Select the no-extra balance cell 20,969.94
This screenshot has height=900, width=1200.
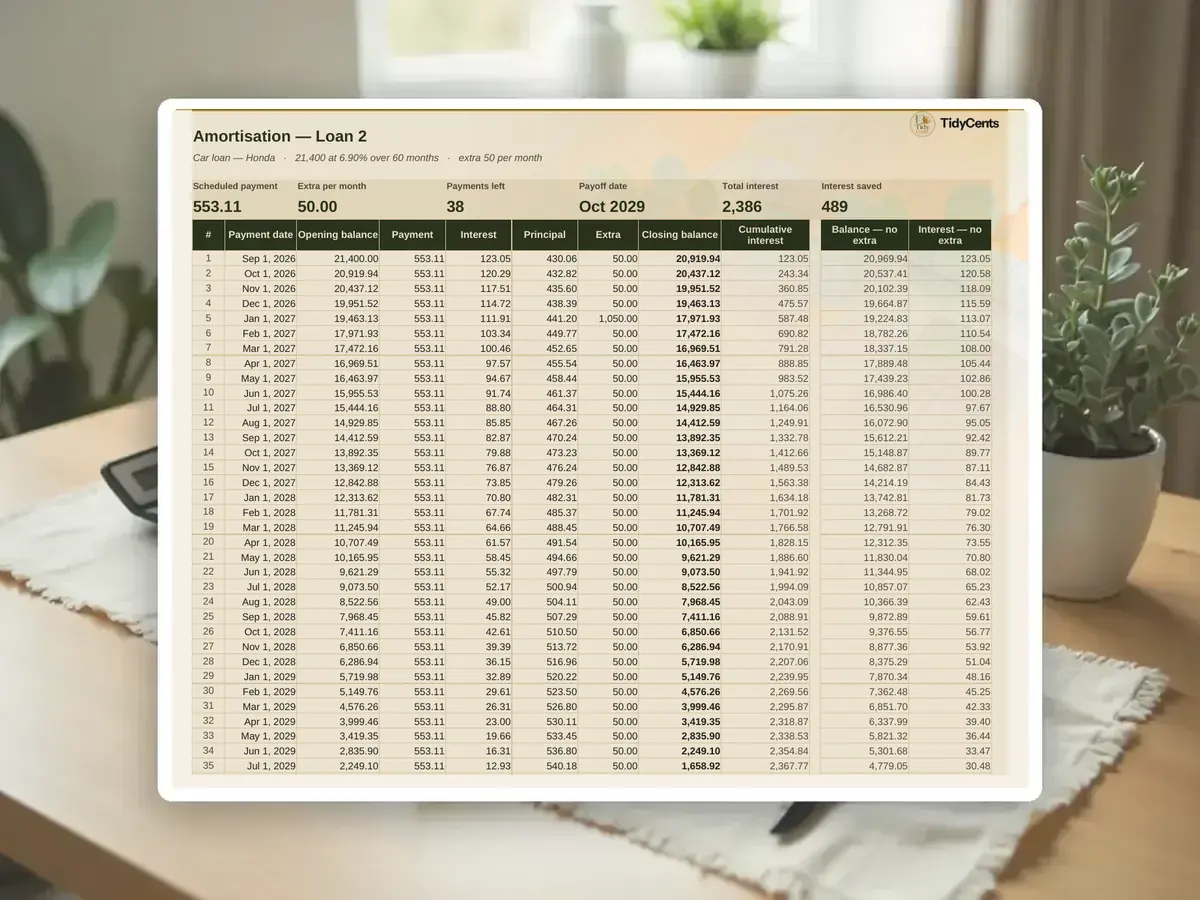[x=865, y=258]
